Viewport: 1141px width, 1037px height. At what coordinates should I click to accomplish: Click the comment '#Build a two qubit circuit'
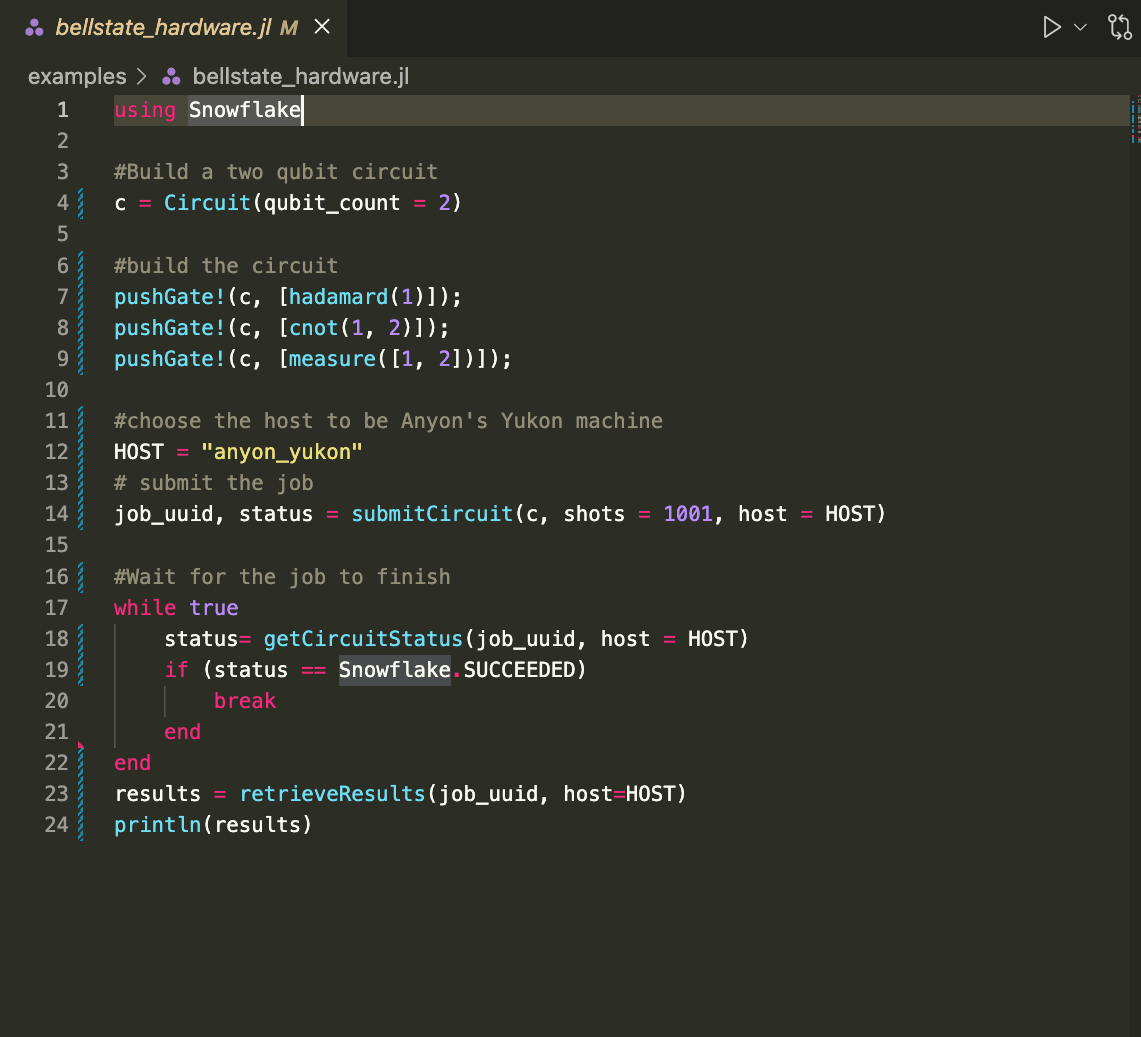(276, 172)
